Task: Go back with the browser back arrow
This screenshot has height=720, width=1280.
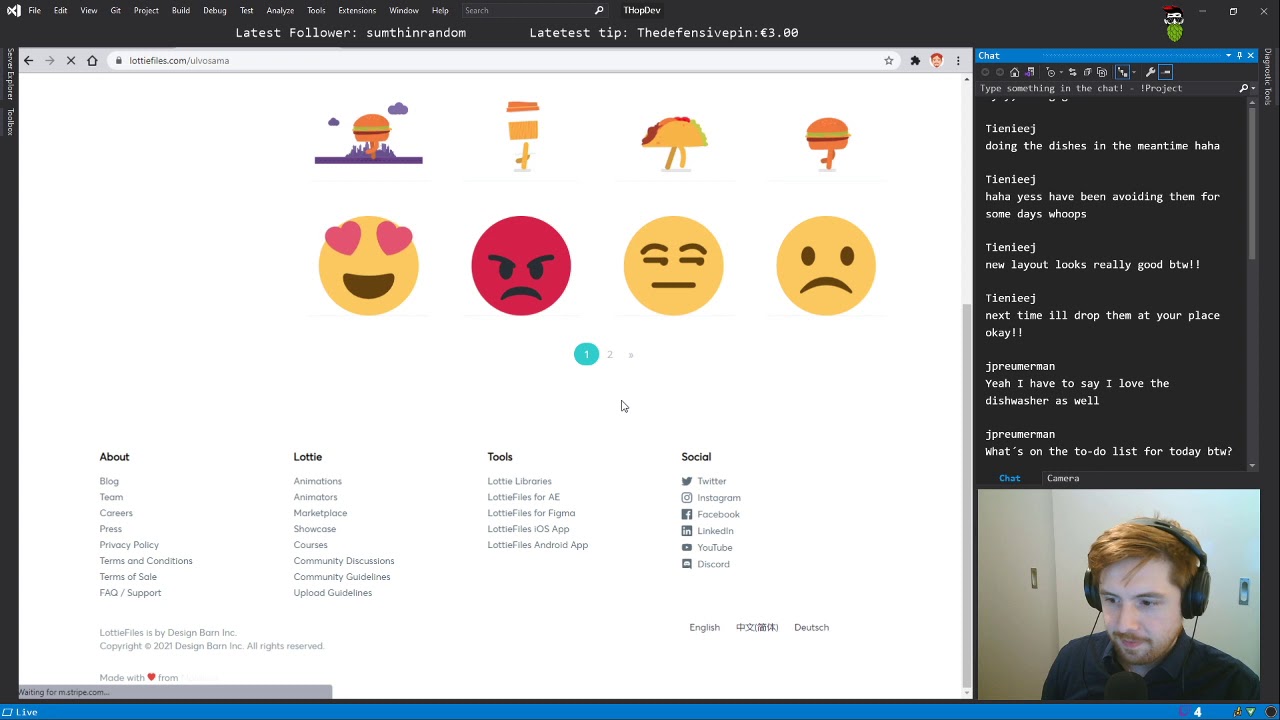Action: coord(28,60)
